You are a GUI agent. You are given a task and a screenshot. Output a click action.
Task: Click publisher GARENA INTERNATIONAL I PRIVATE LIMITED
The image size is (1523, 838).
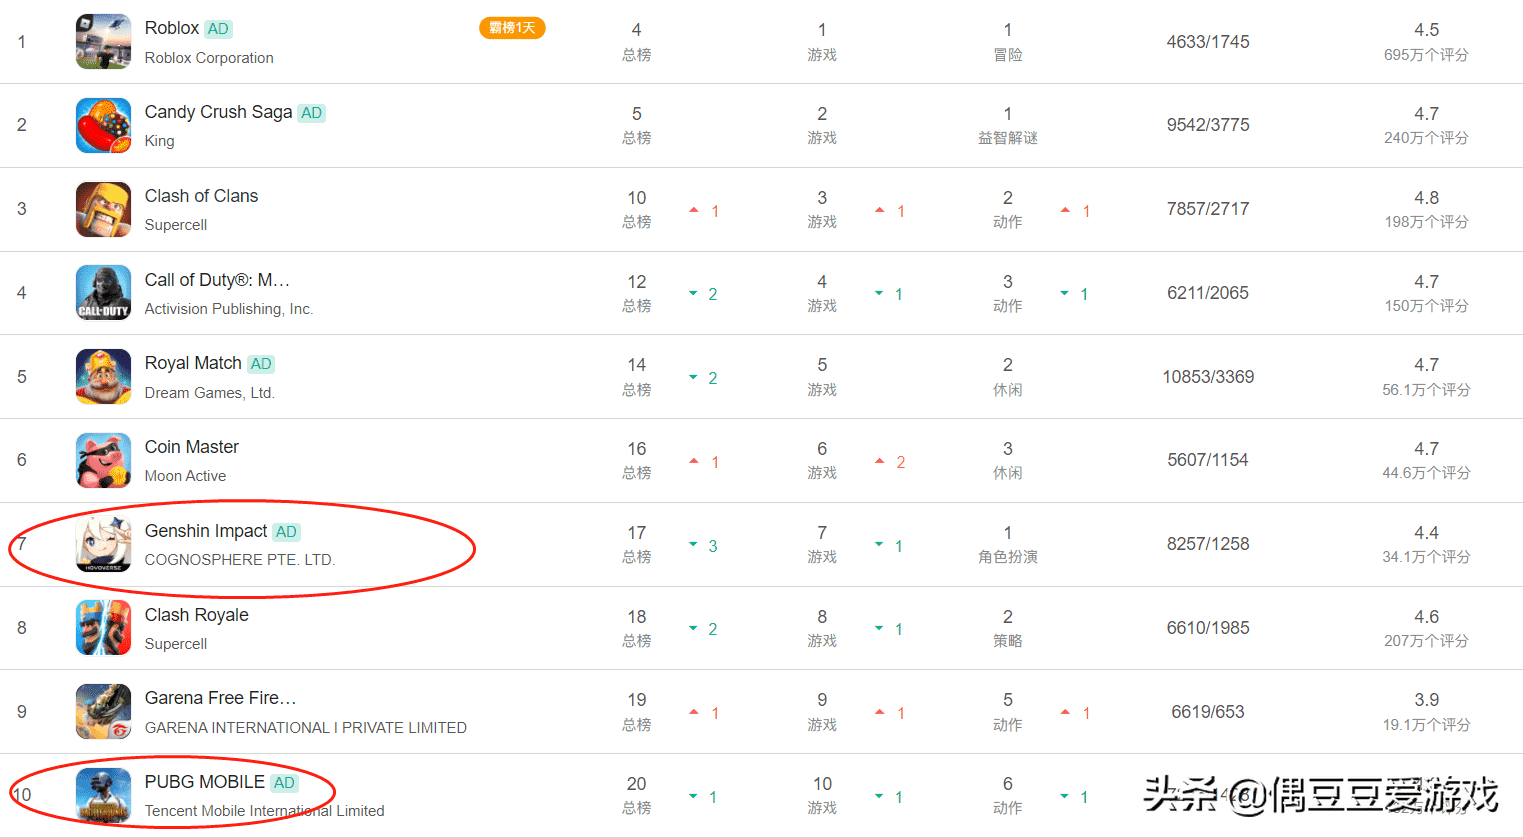(x=306, y=728)
